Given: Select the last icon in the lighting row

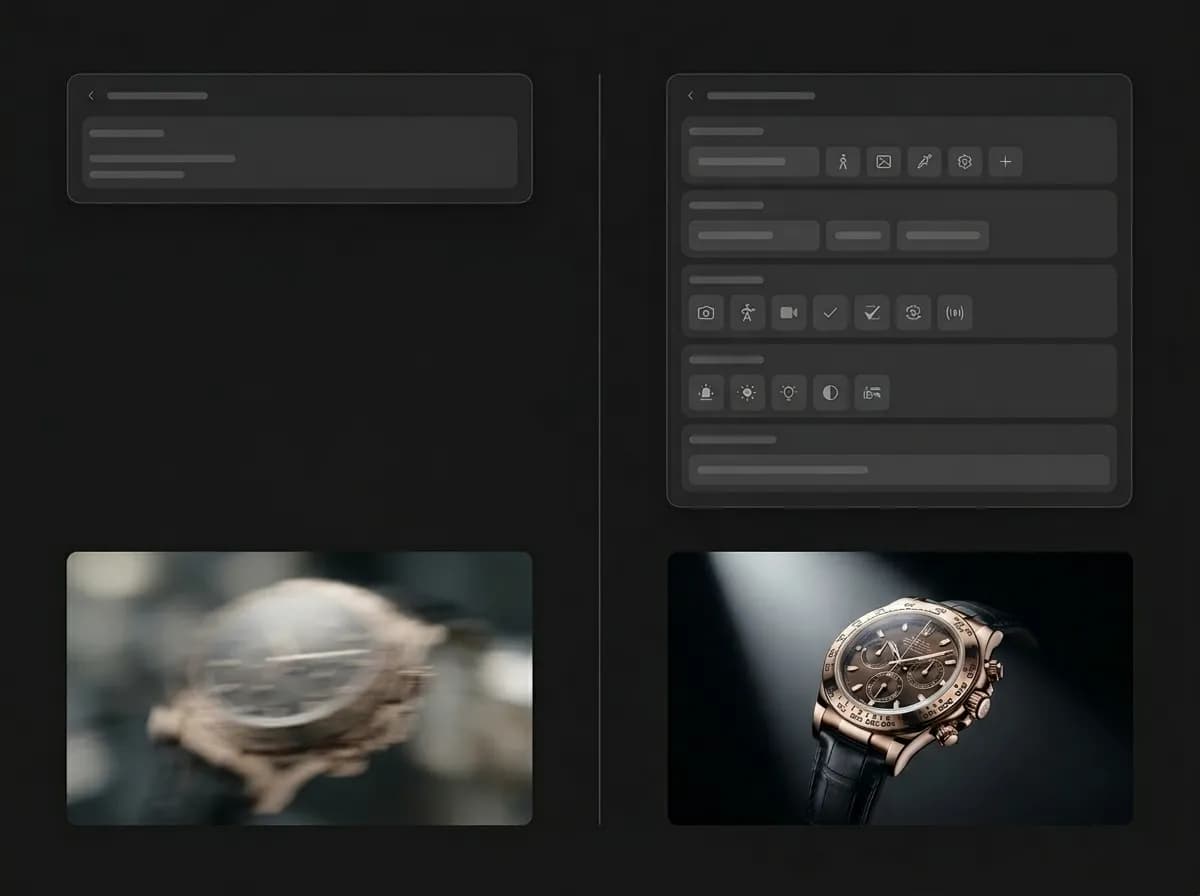Looking at the screenshot, I should 872,393.
